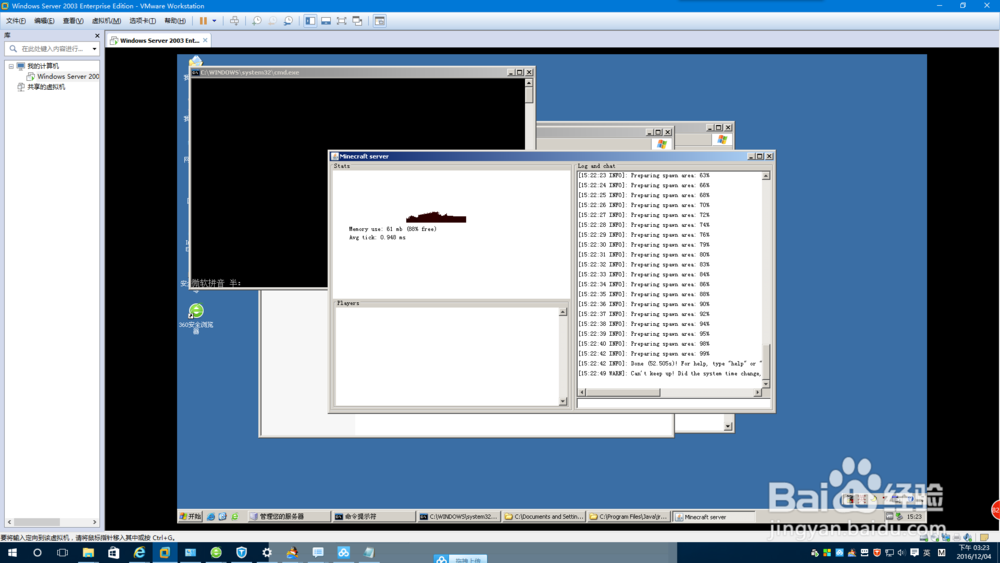Click guest taskbar C:\Documents and Settings button
This screenshot has width=1000, height=563.
(x=543, y=516)
